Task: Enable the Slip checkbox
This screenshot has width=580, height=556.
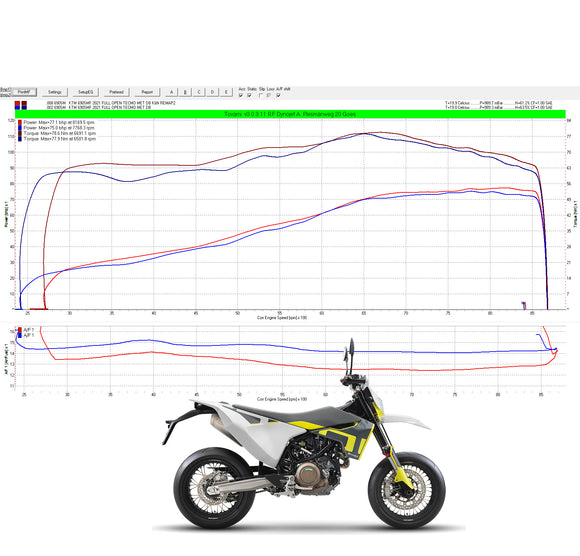Action: 261,95
